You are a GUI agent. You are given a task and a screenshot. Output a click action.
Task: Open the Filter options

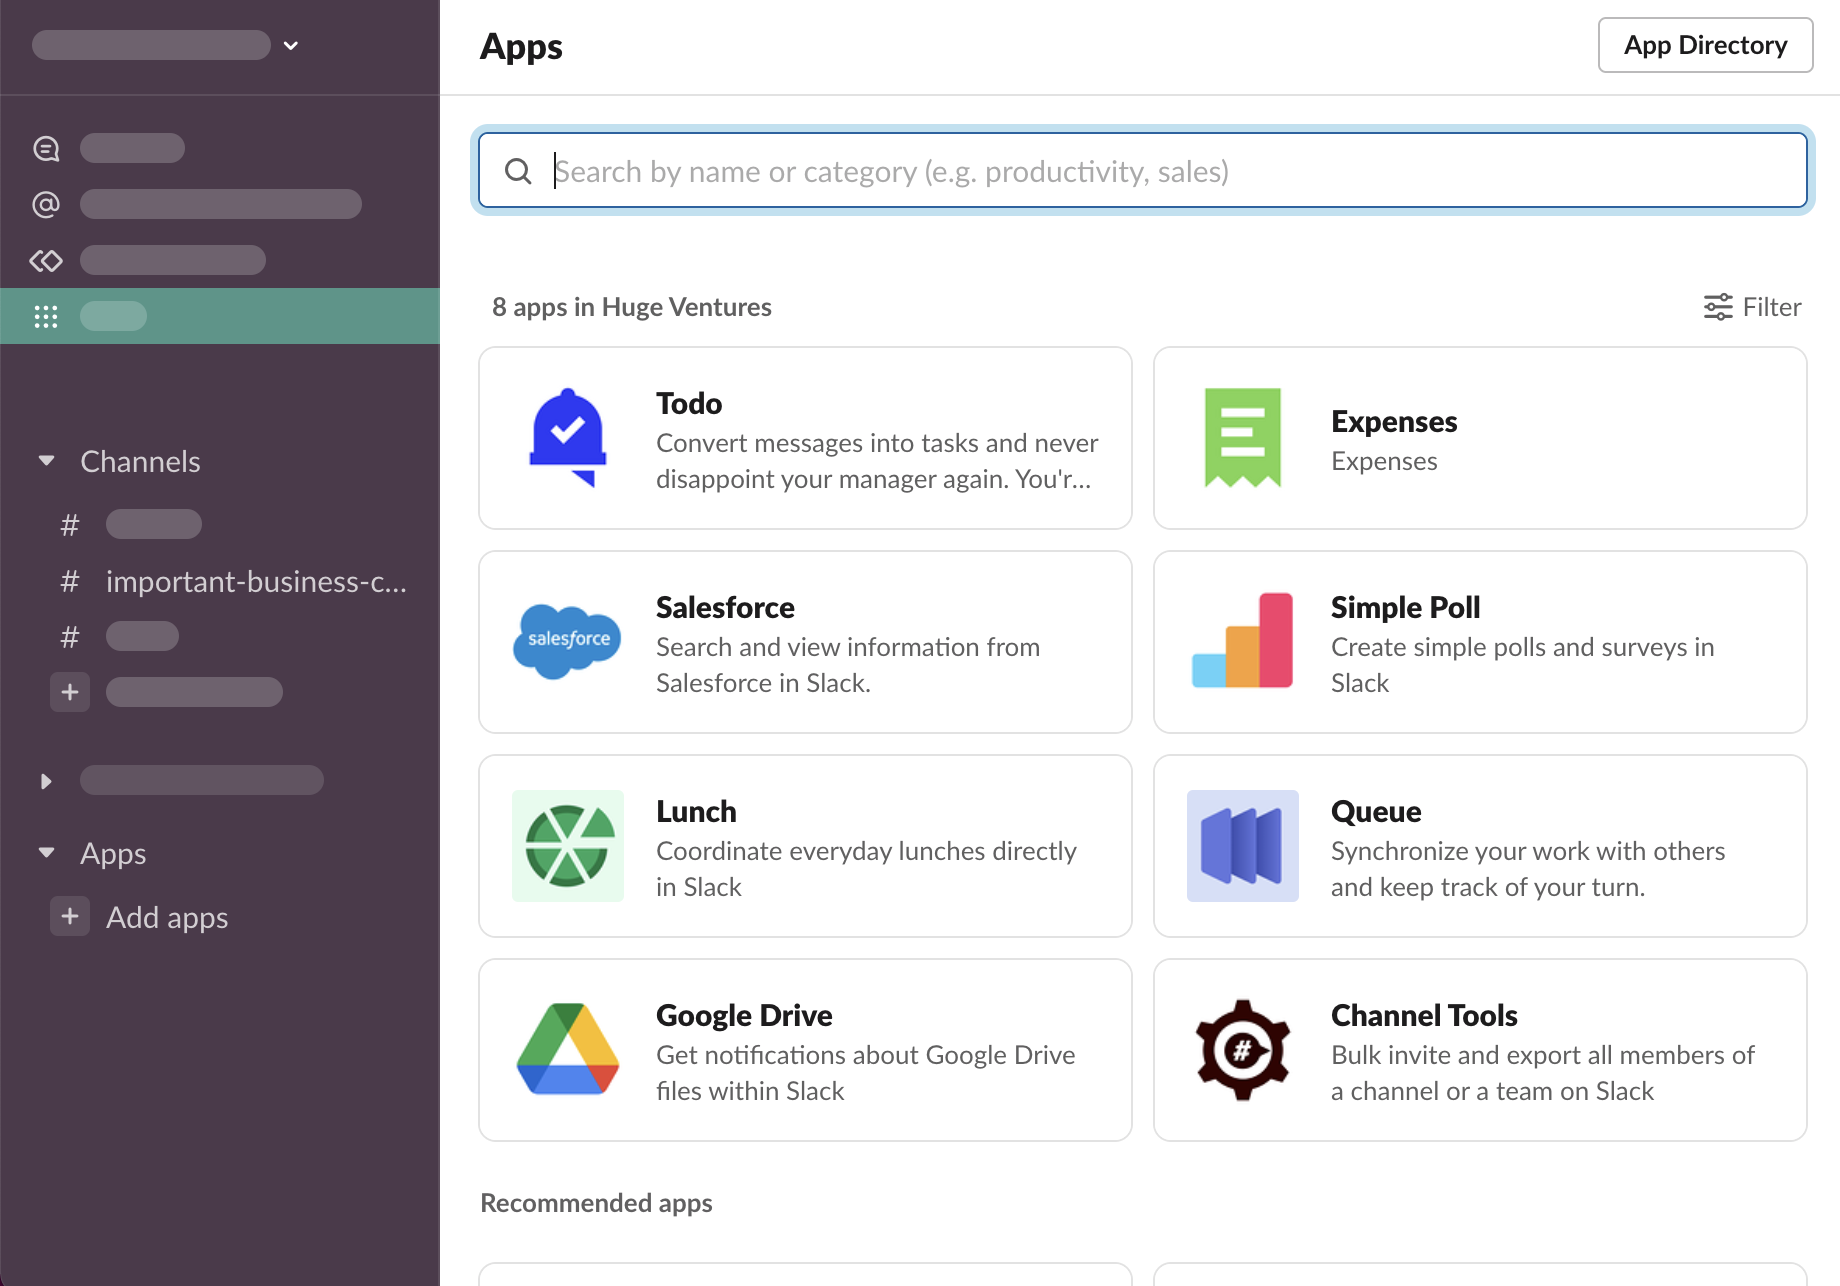(x=1752, y=307)
